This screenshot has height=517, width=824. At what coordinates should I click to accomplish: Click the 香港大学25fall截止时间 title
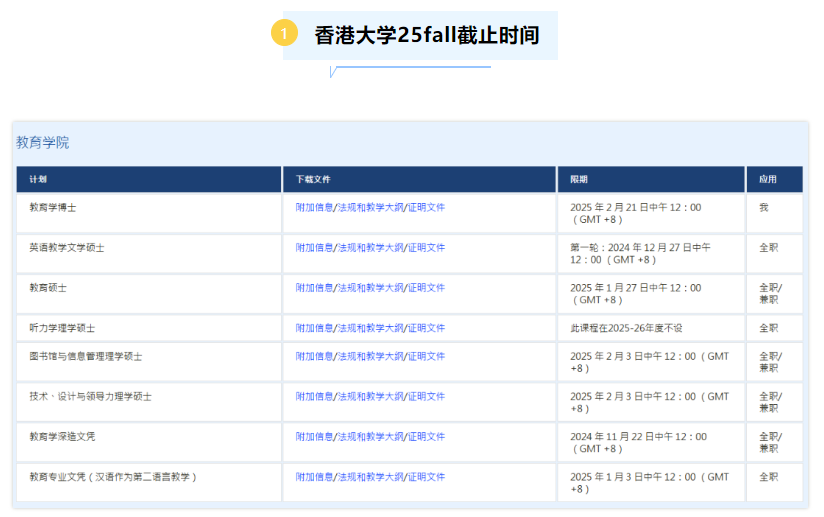coord(427,35)
